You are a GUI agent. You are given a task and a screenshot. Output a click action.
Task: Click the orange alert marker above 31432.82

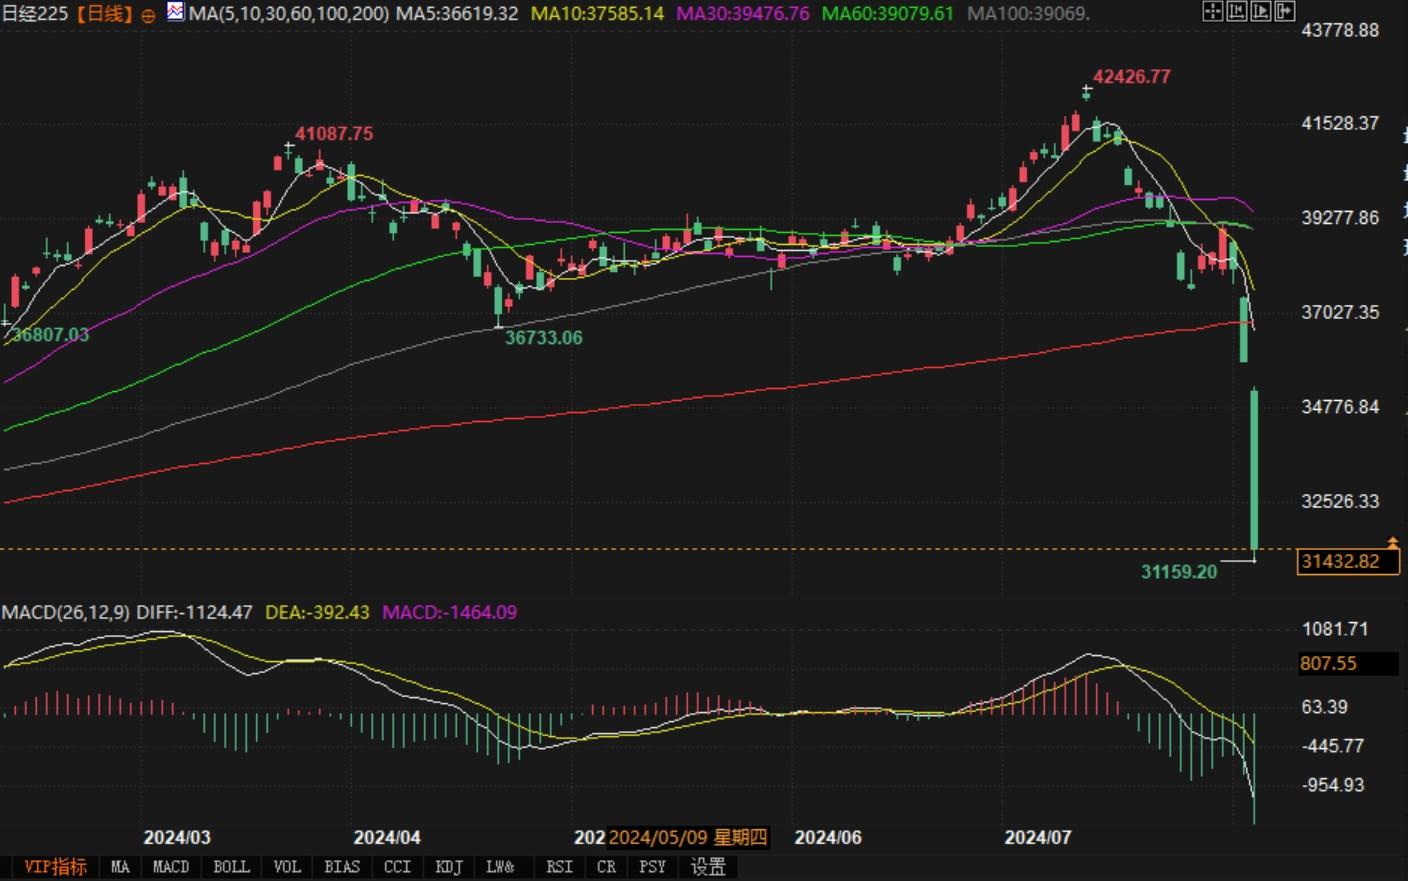click(1393, 543)
